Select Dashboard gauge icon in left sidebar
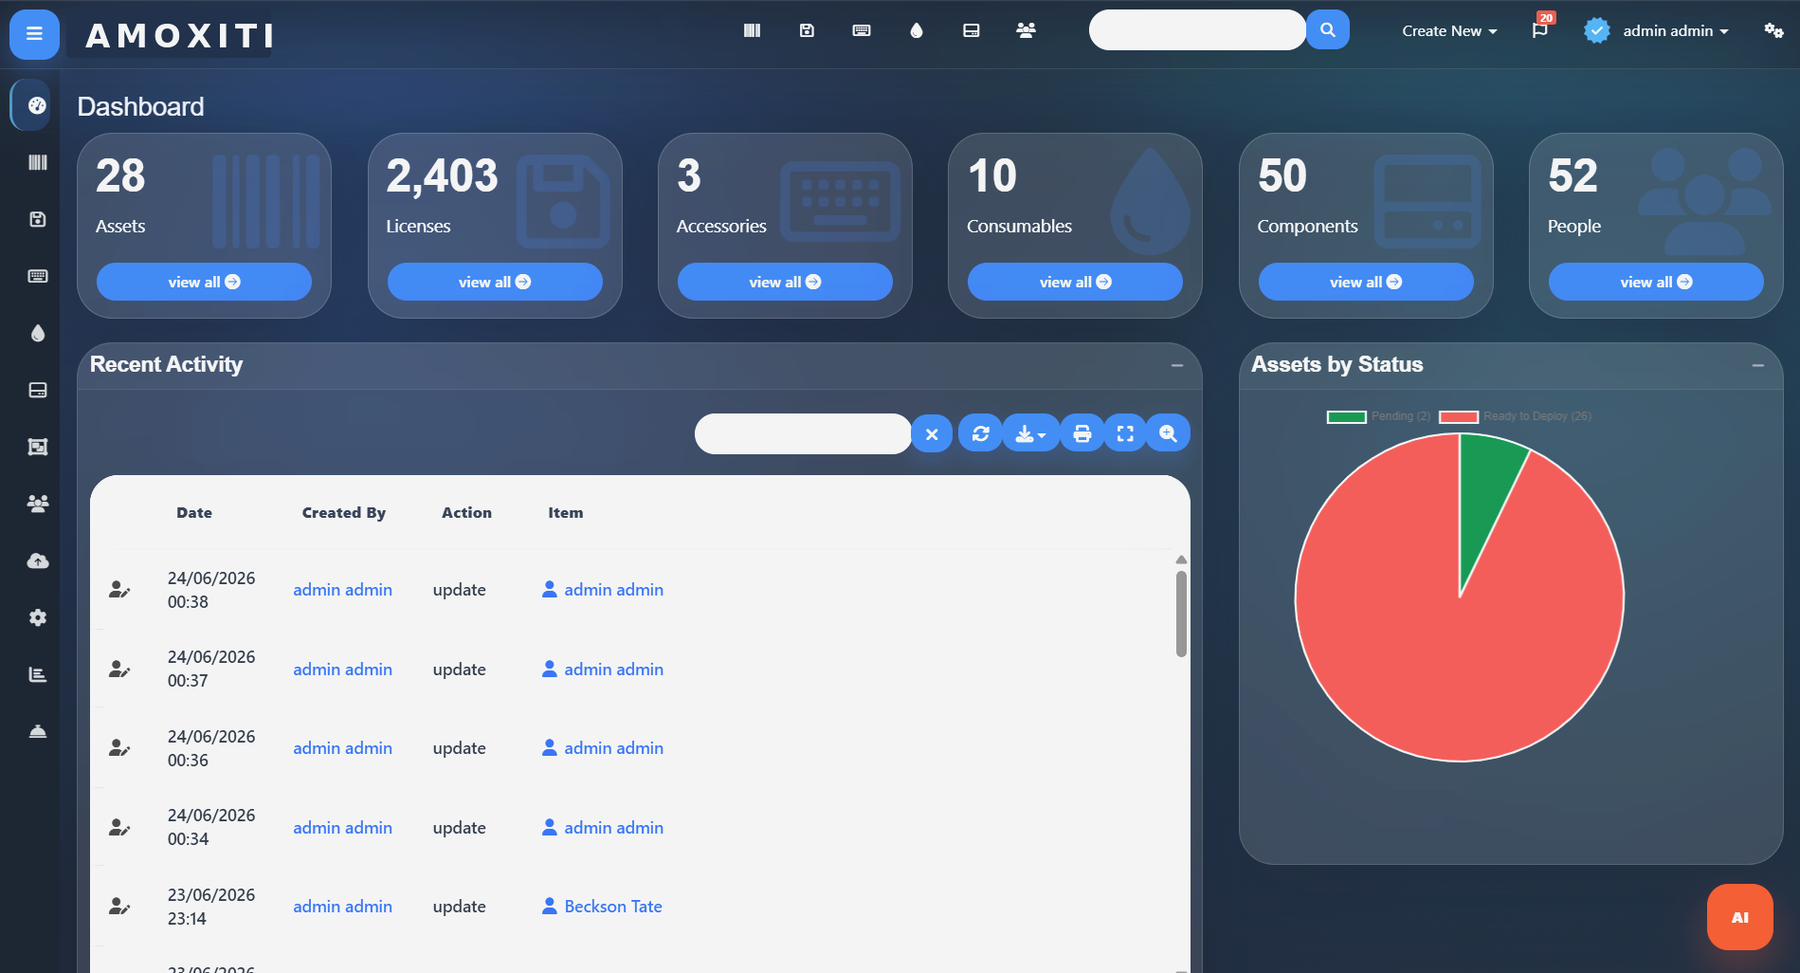 click(37, 105)
